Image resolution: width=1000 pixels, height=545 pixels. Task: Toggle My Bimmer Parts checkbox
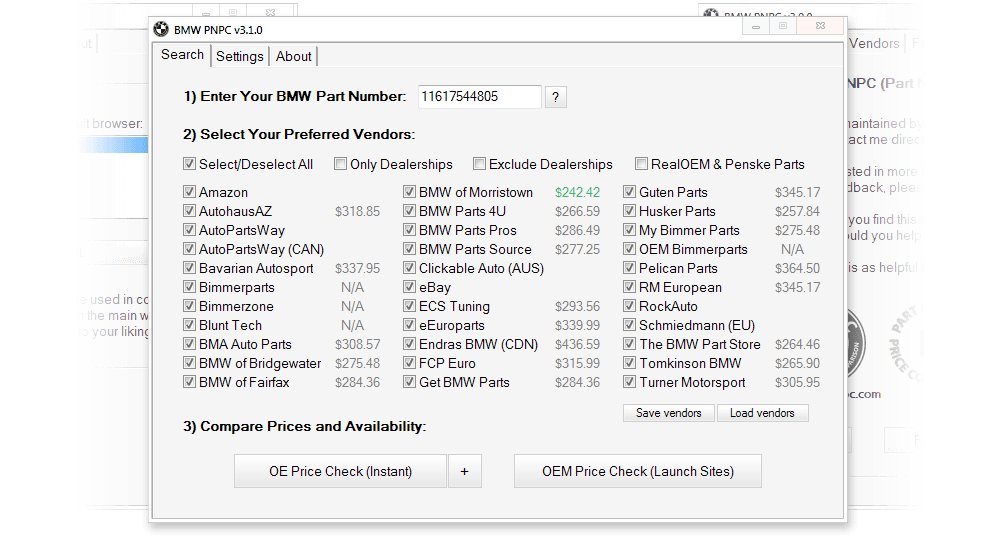[629, 229]
